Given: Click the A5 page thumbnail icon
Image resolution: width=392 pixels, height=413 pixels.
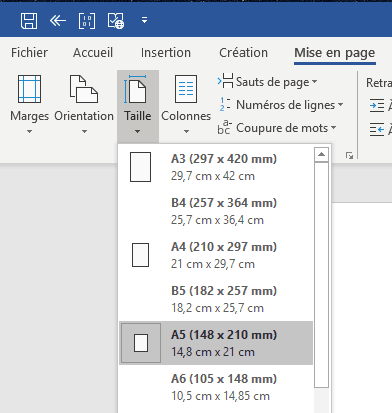Looking at the screenshot, I should (x=141, y=343).
